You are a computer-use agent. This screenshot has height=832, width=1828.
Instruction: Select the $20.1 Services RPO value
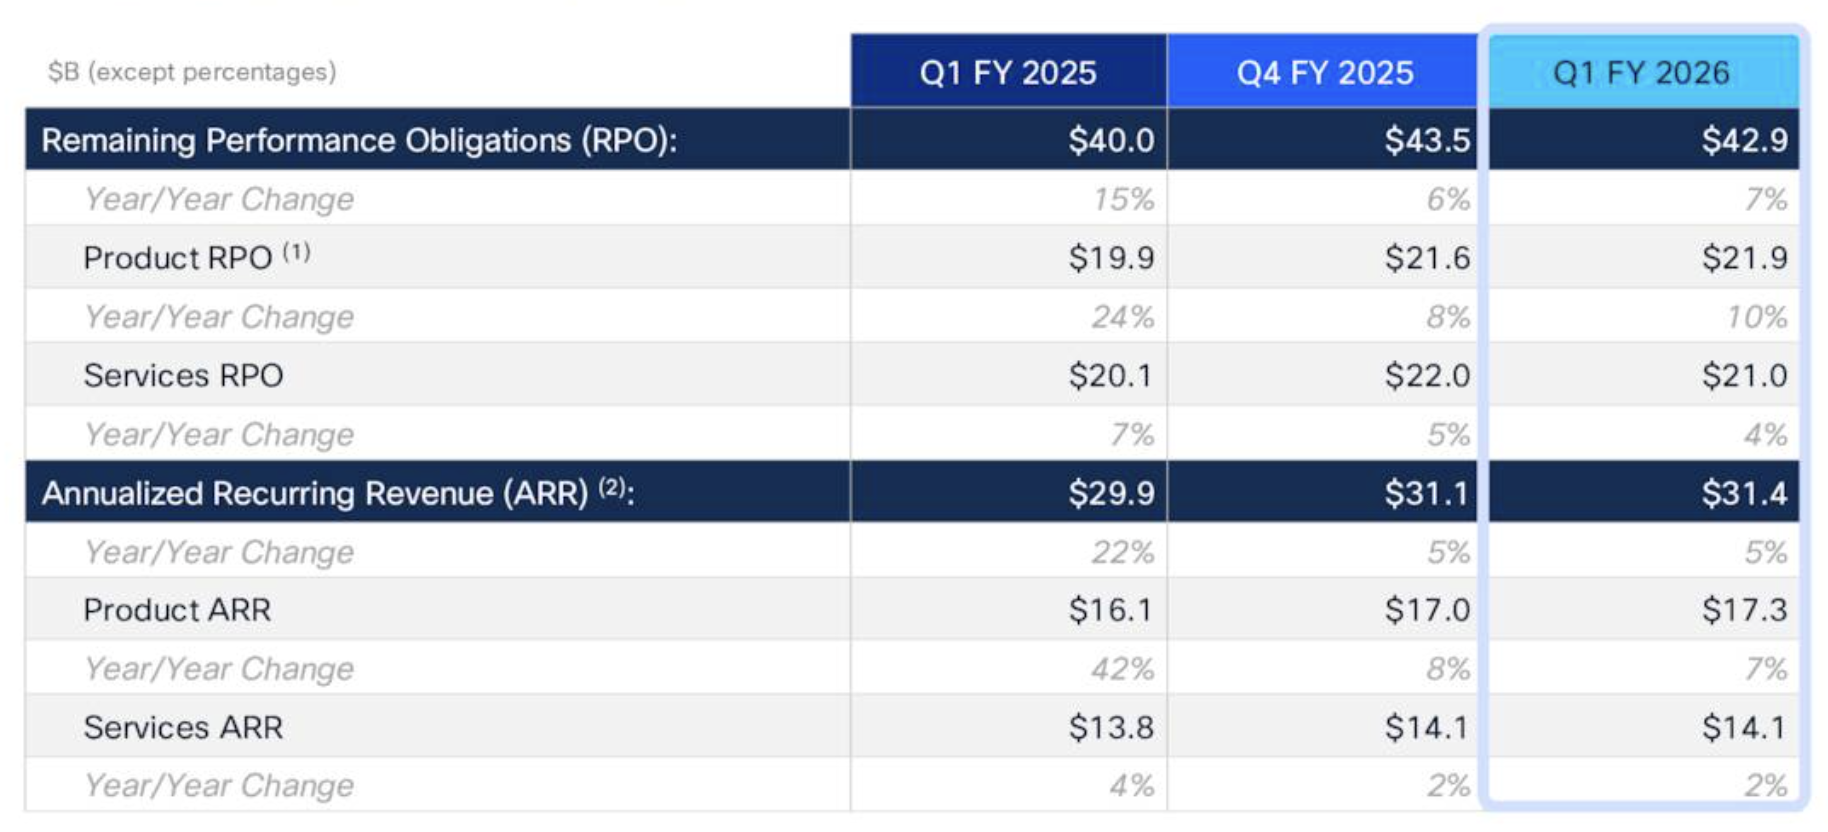coord(1110,376)
